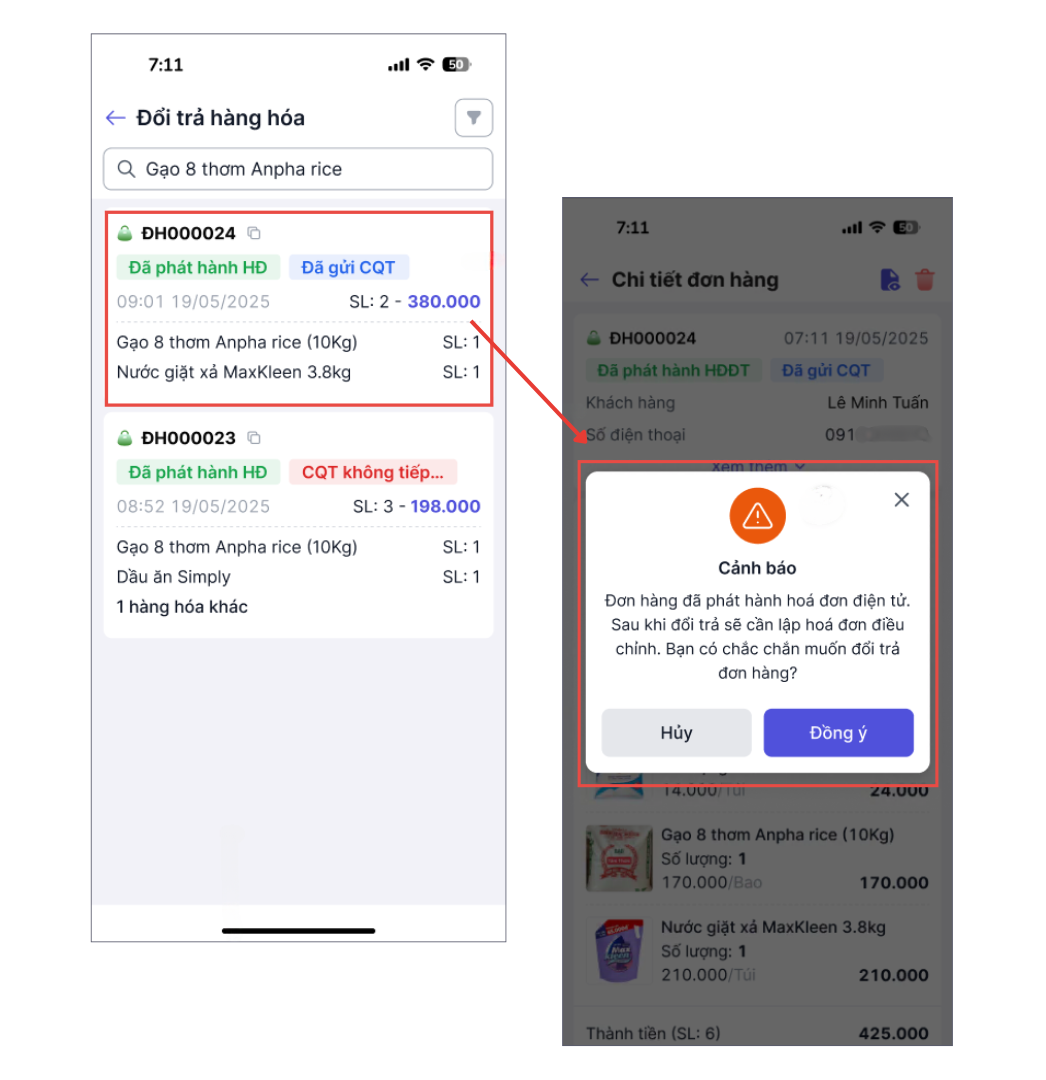Screen dimensions: 1046x1080
Task: Show 1 hàng hóa khác items
Action: click(x=182, y=607)
